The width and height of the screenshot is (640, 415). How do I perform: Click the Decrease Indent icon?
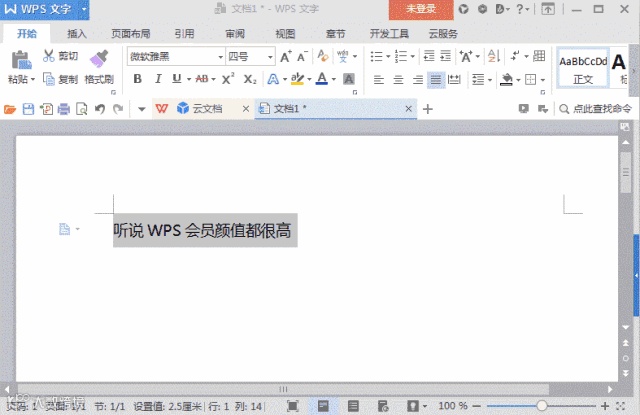coord(429,56)
